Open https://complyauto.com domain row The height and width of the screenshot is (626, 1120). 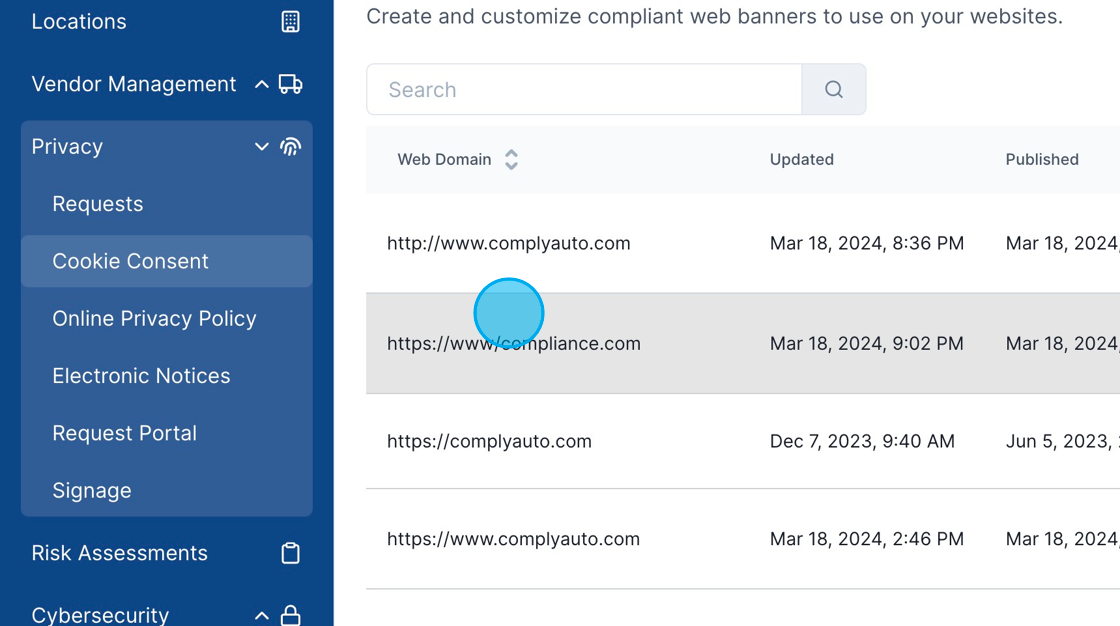(x=743, y=441)
